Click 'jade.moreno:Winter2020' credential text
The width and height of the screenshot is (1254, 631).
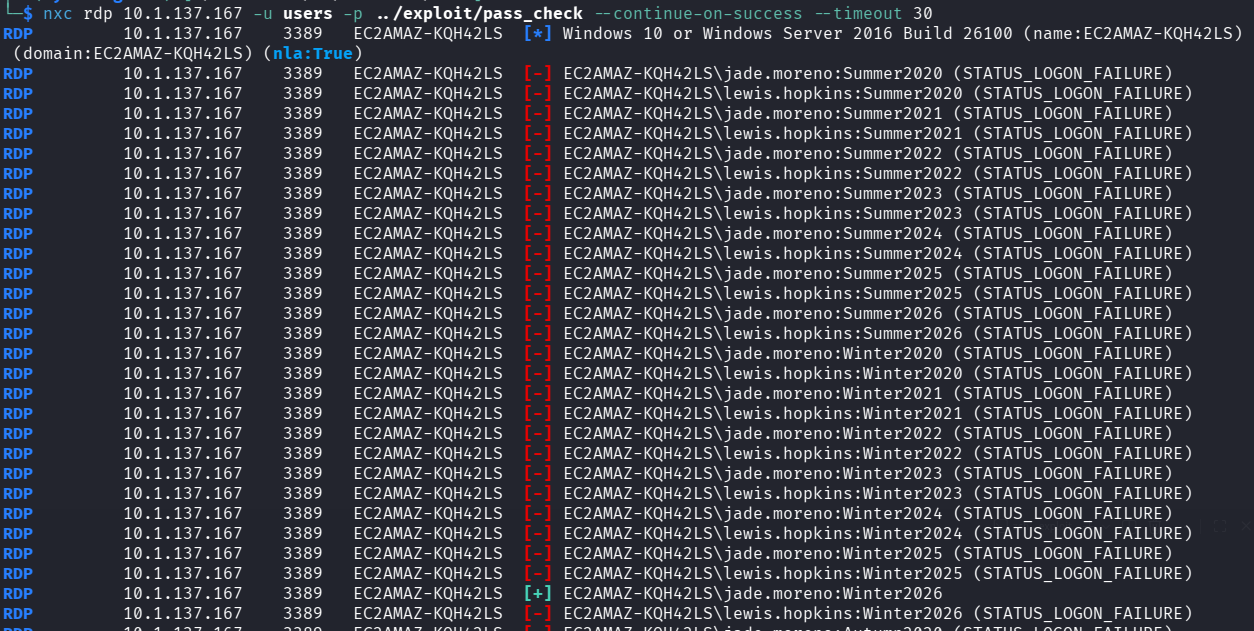833,354
